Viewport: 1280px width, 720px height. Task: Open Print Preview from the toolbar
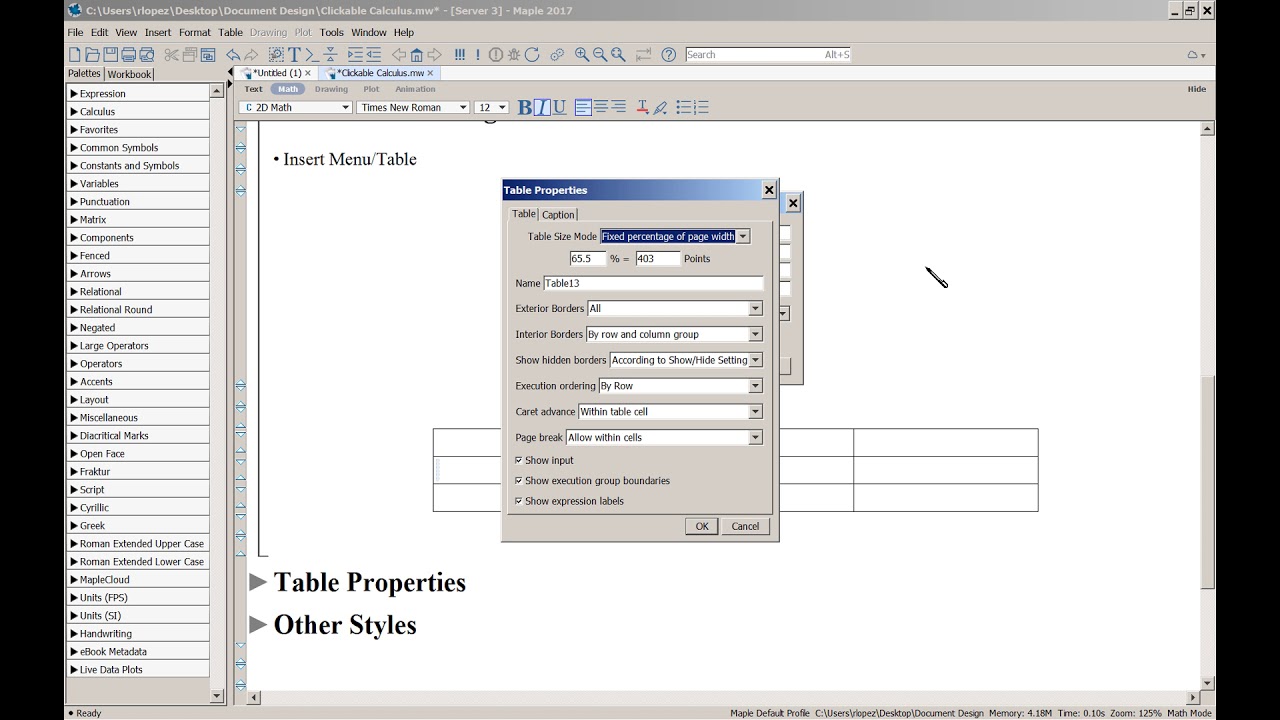tap(146, 55)
